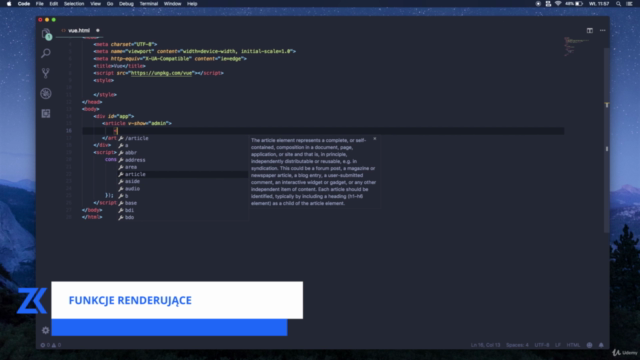Choose /article closing tag suggestion
The image size is (640, 360).
[183, 138]
